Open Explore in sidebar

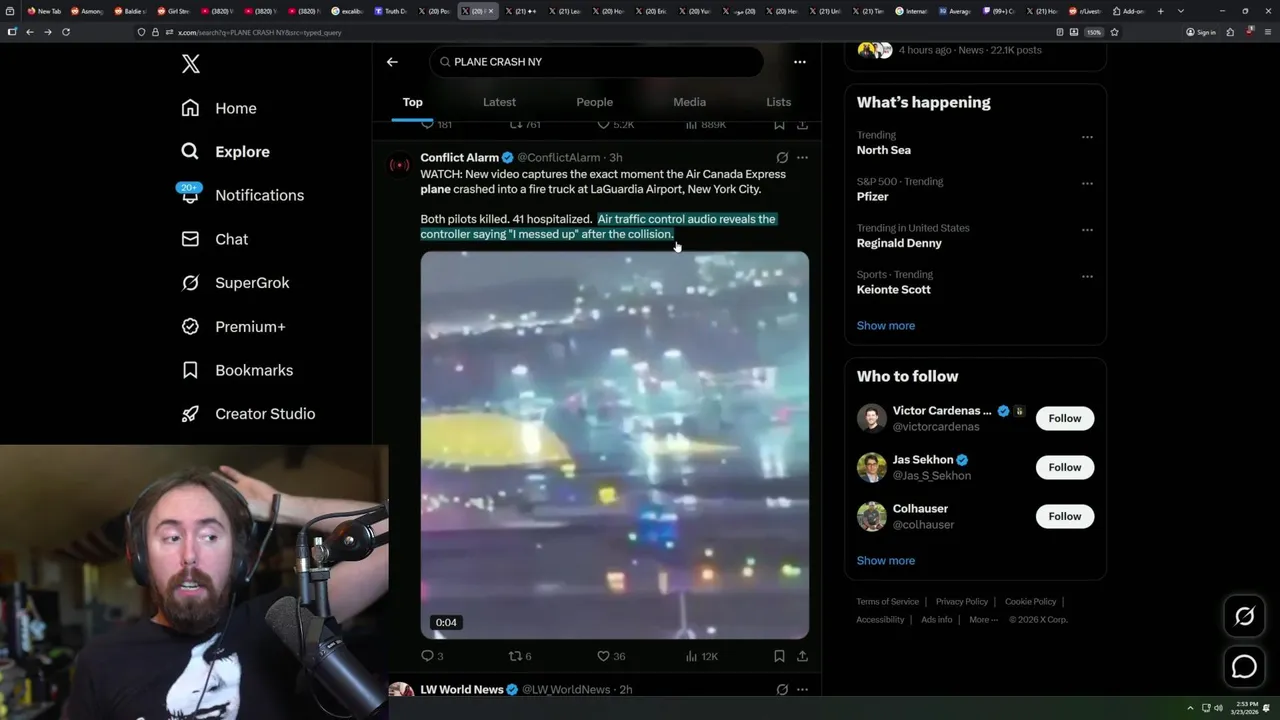click(226, 152)
